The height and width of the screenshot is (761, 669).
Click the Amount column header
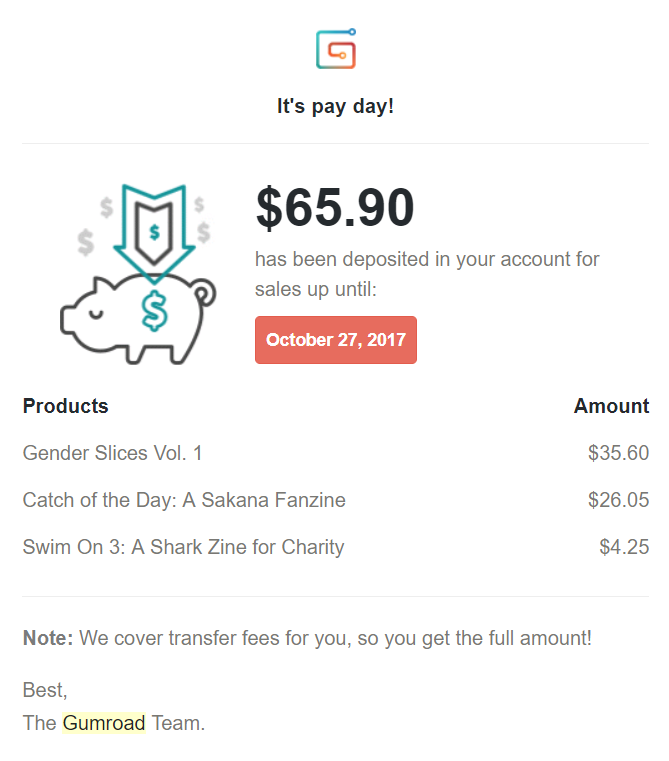coord(611,406)
